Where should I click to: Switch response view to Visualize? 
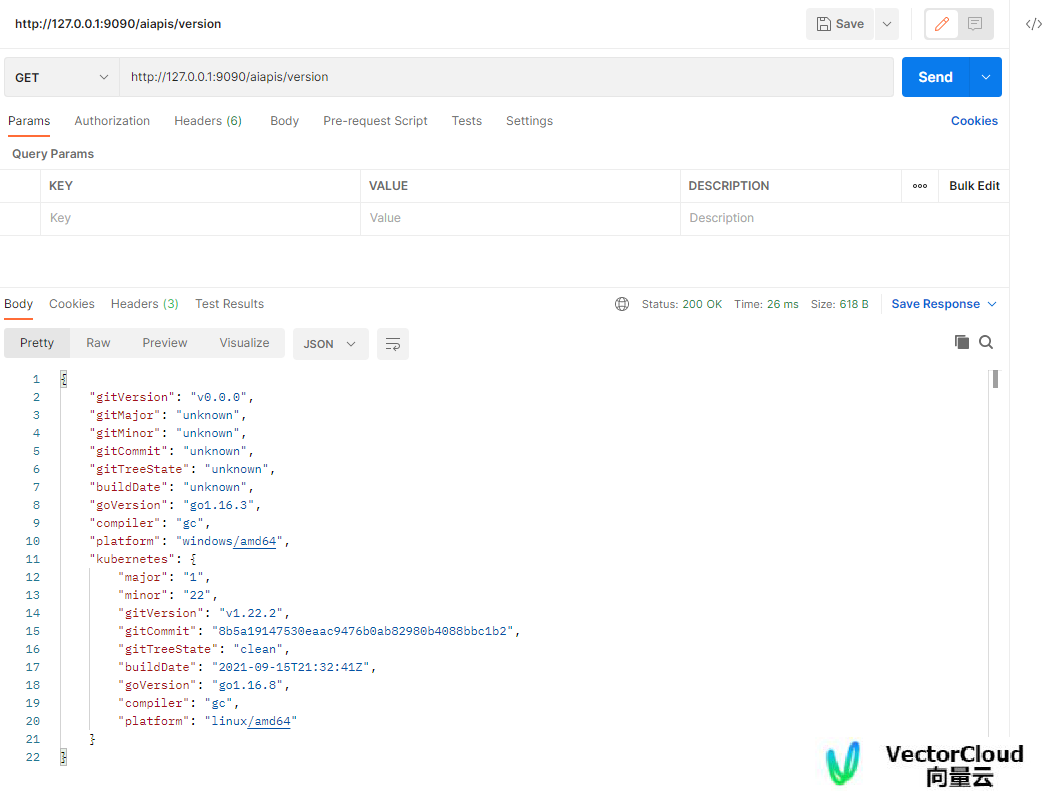click(244, 343)
